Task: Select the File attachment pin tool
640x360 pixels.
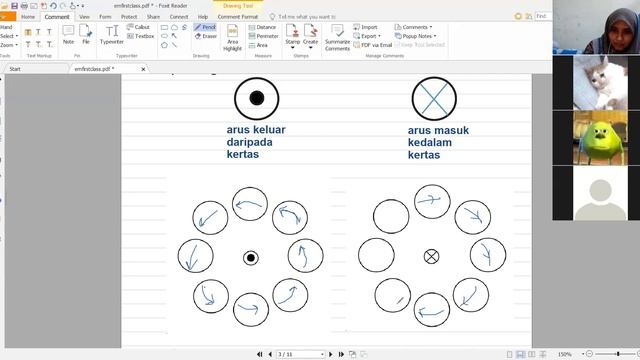Action: (86, 34)
